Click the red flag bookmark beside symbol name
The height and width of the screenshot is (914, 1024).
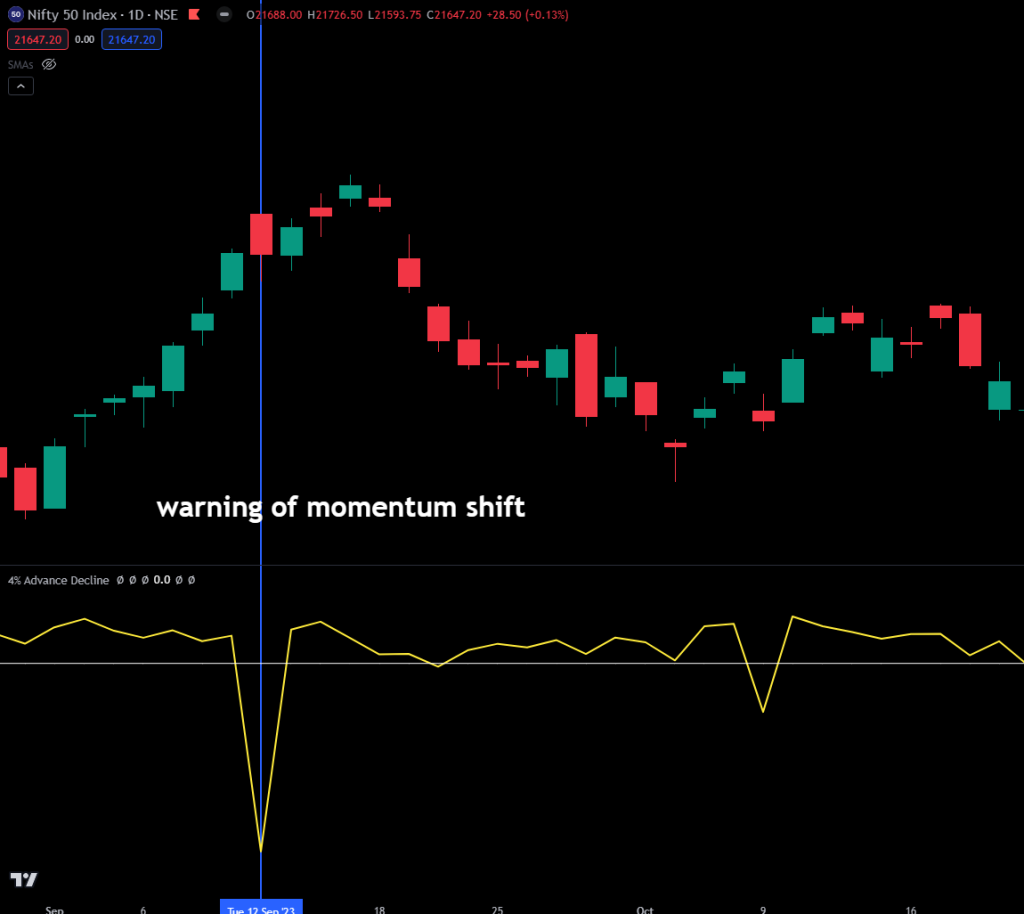[193, 14]
